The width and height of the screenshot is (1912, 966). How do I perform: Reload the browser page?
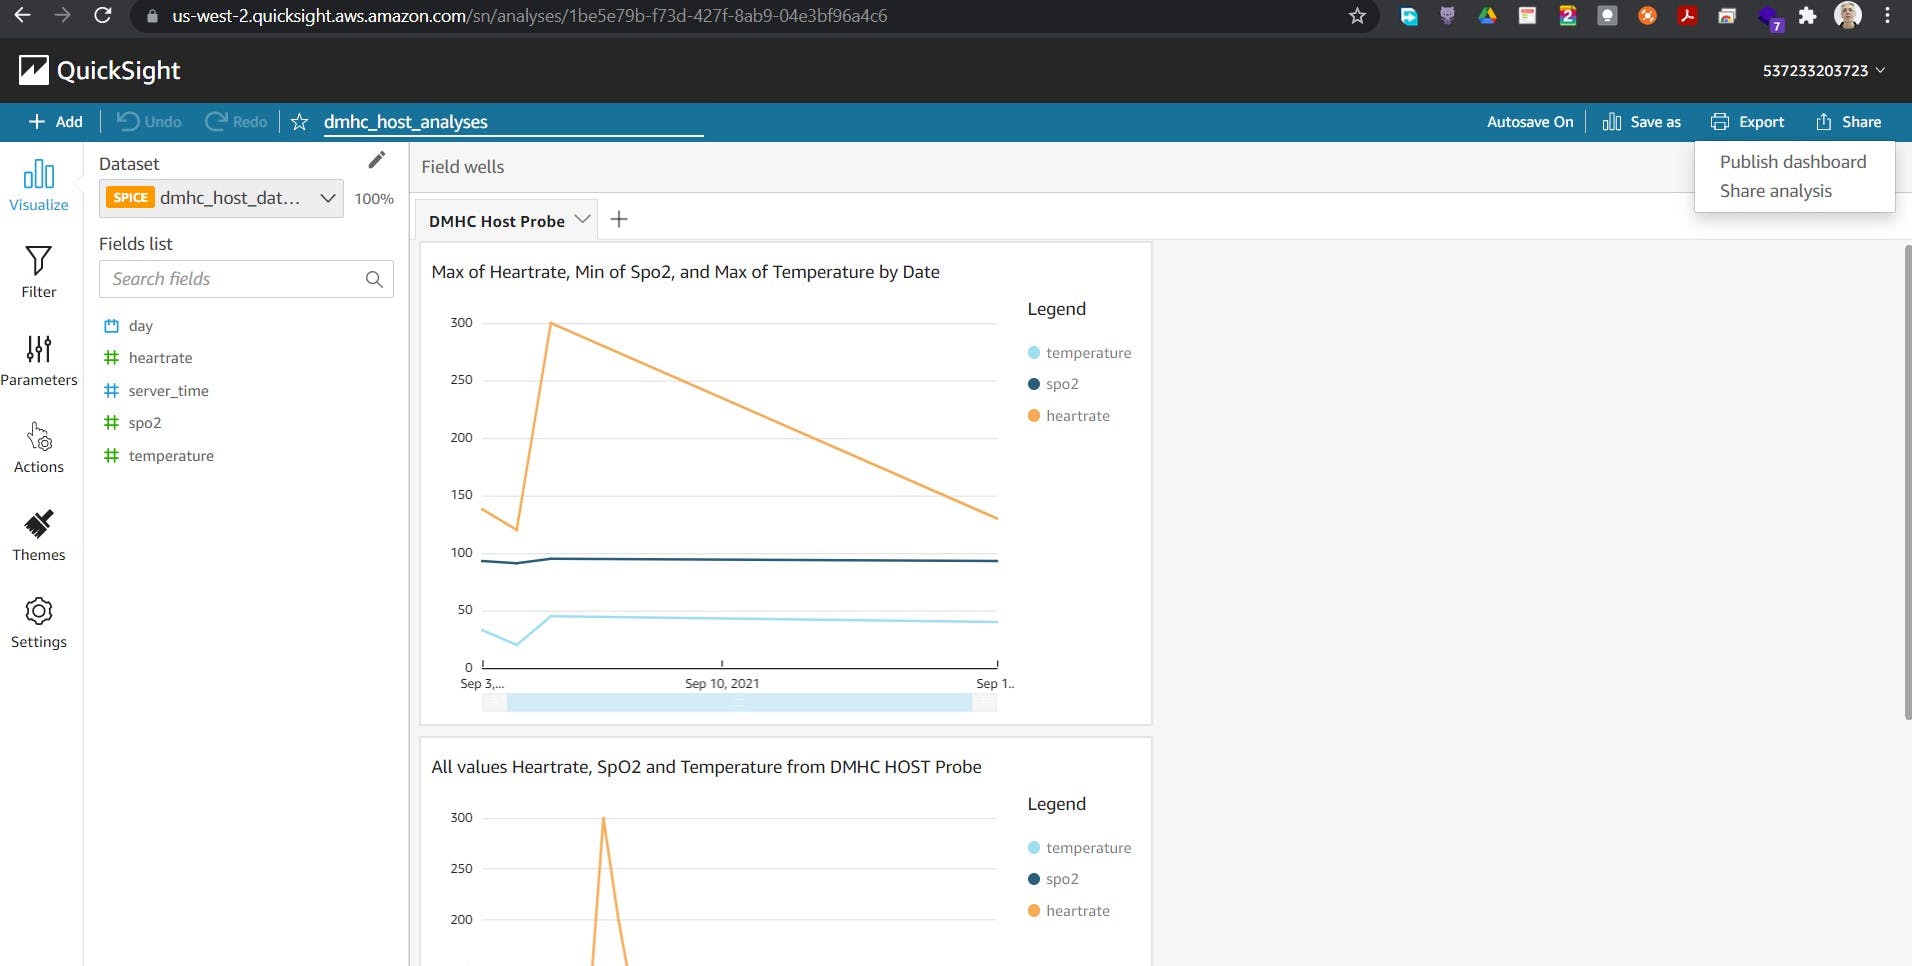102,15
